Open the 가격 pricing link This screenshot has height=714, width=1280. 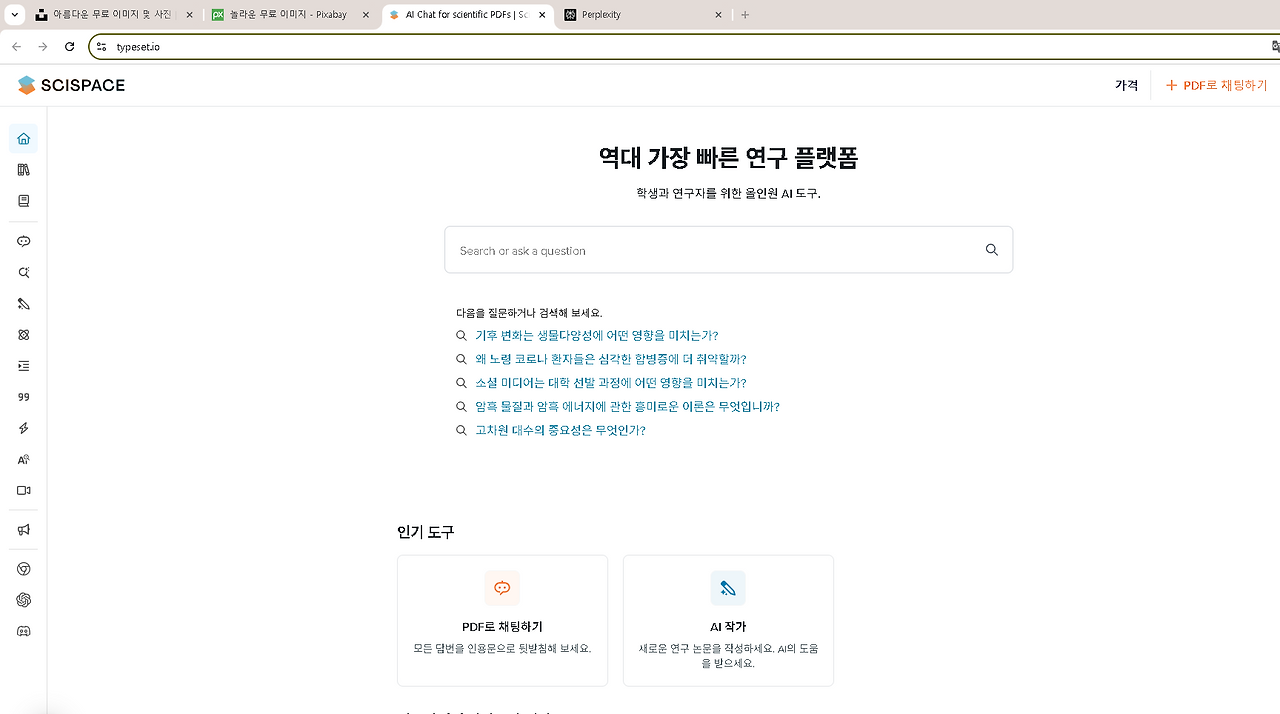pos(1126,85)
